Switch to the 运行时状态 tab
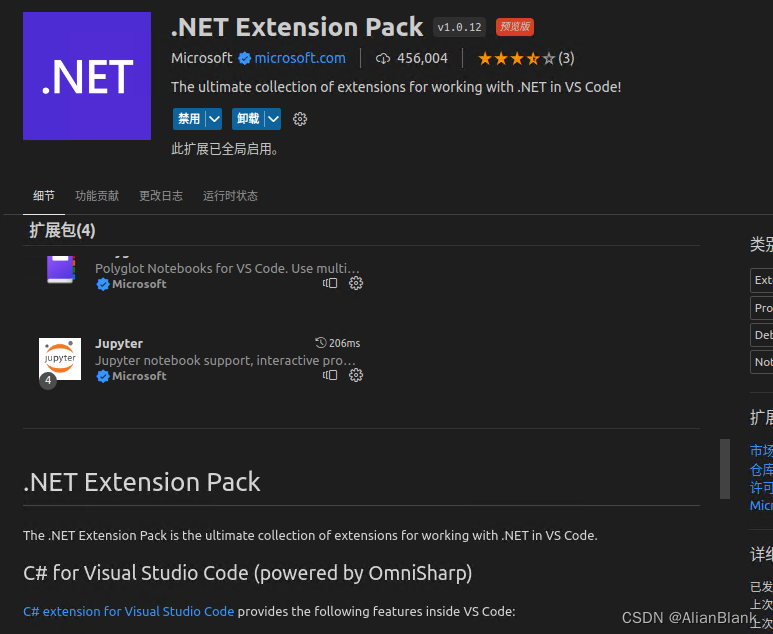The width and height of the screenshot is (773, 634). click(x=230, y=196)
